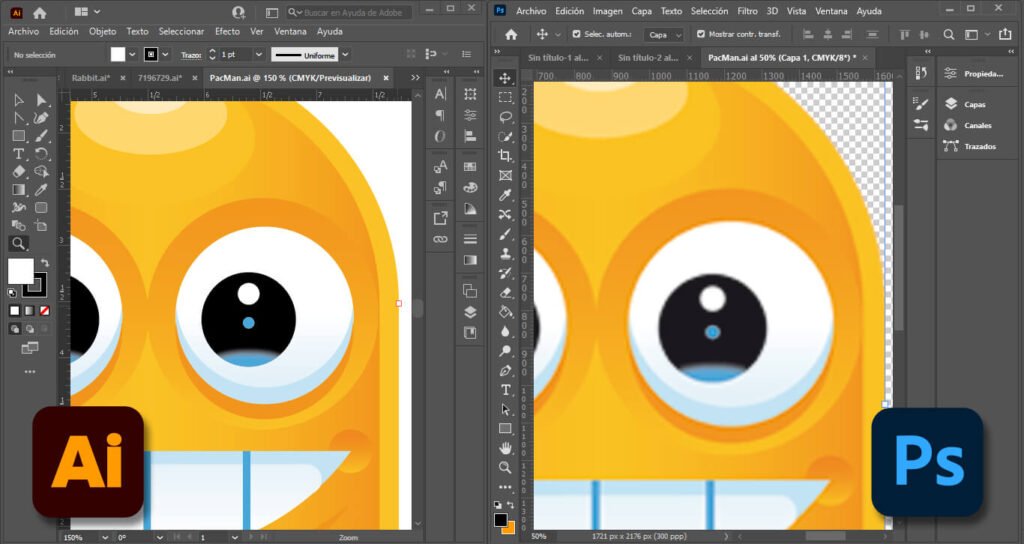The image size is (1024, 544).
Task: Choose the Illustrator Type tool
Action: tap(18, 154)
